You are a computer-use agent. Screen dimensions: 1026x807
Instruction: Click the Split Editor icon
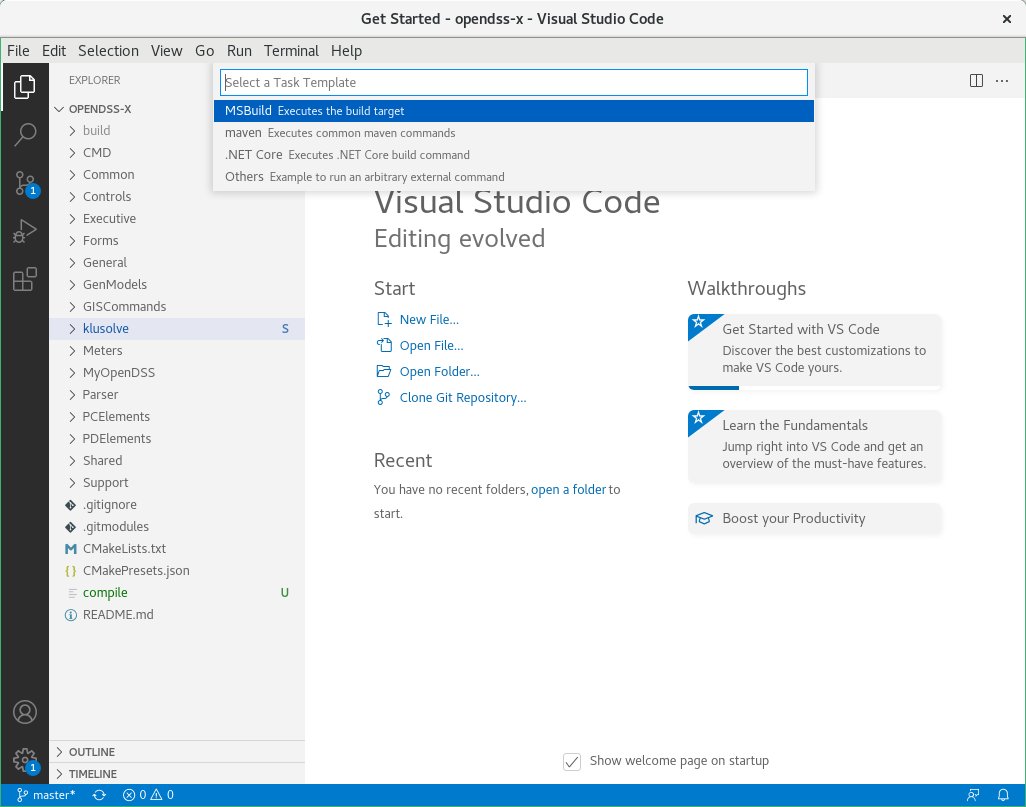click(975, 81)
